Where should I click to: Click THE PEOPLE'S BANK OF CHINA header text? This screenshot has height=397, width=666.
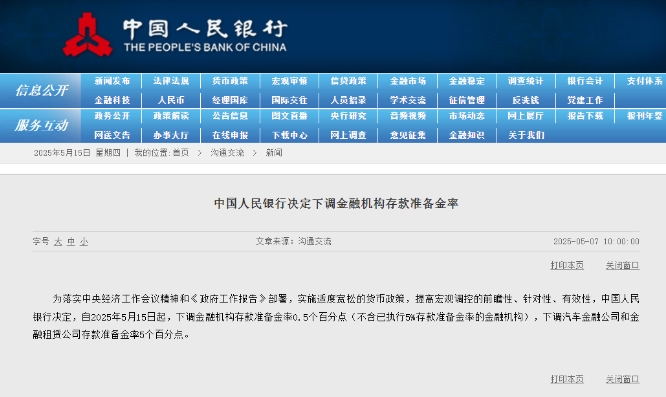pyautogui.click(x=205, y=47)
